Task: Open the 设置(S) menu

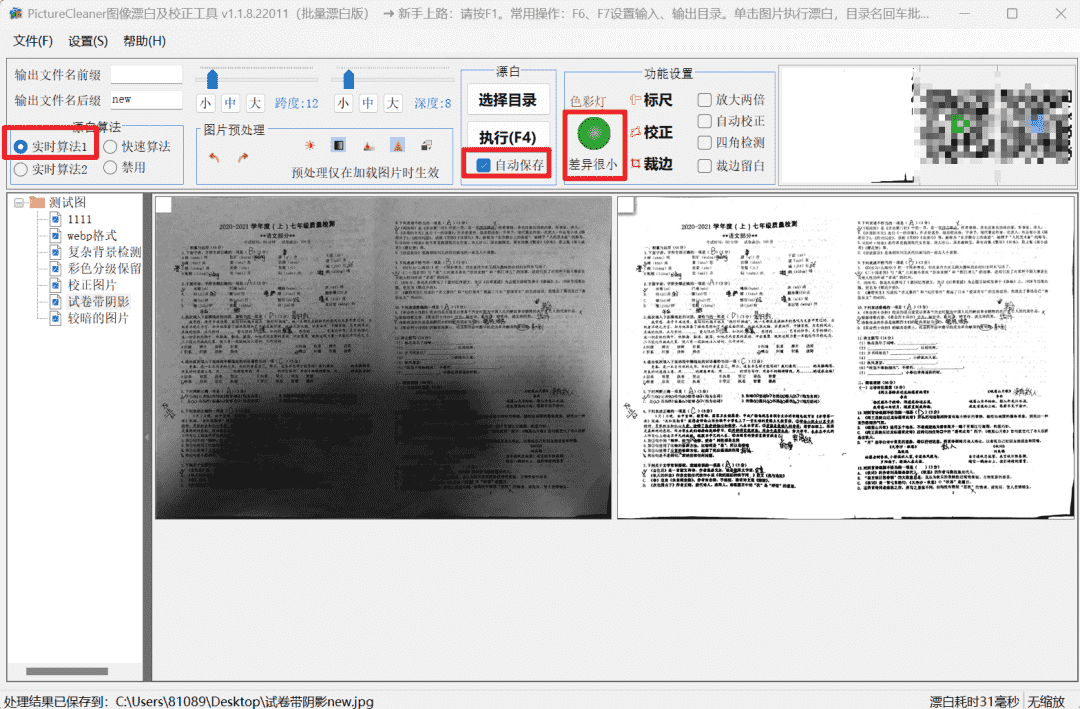Action: pyautogui.click(x=88, y=41)
